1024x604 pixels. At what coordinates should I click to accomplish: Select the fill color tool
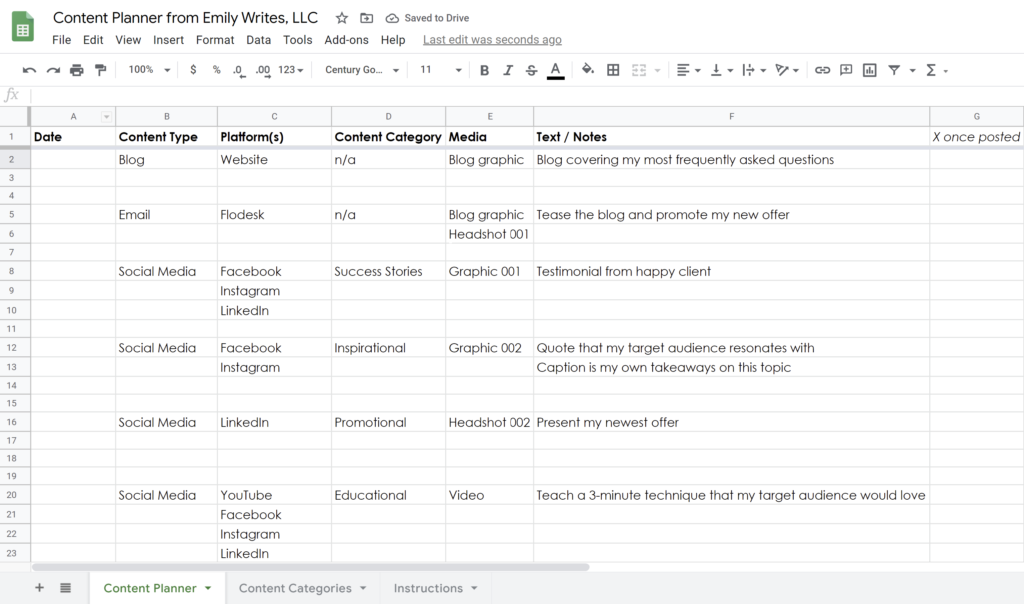[587, 70]
